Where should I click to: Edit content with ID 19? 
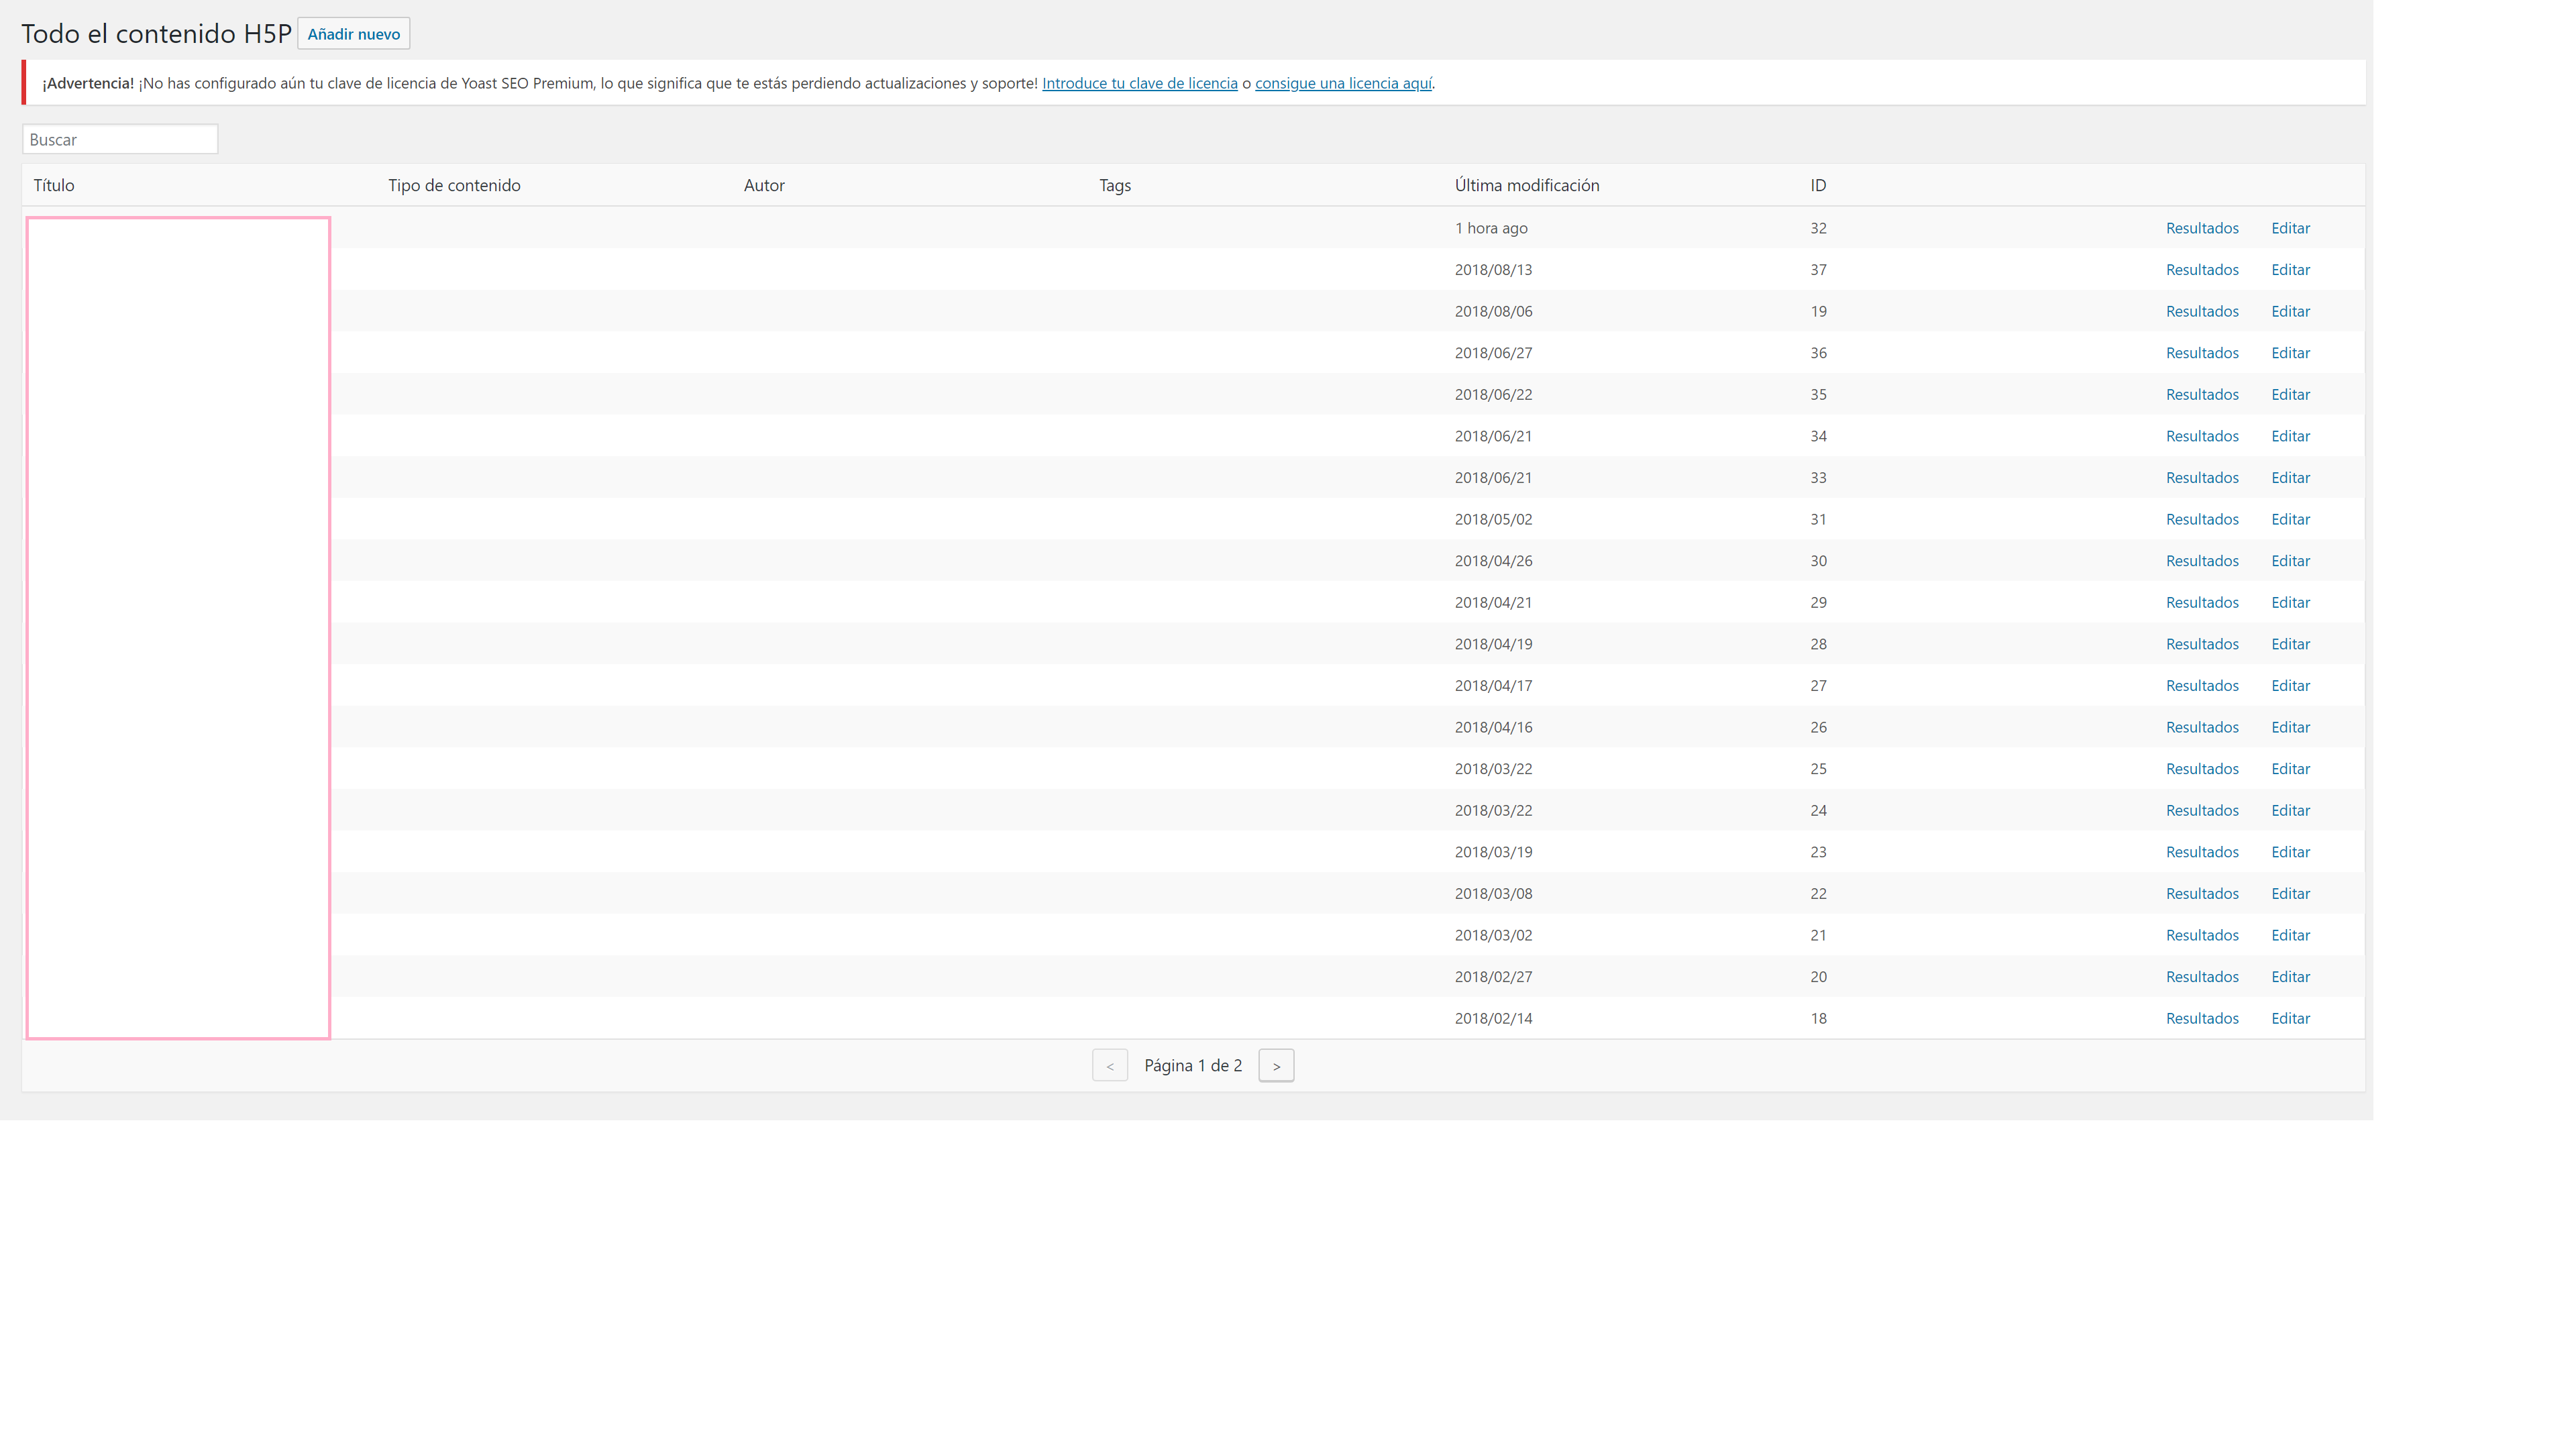(2290, 311)
